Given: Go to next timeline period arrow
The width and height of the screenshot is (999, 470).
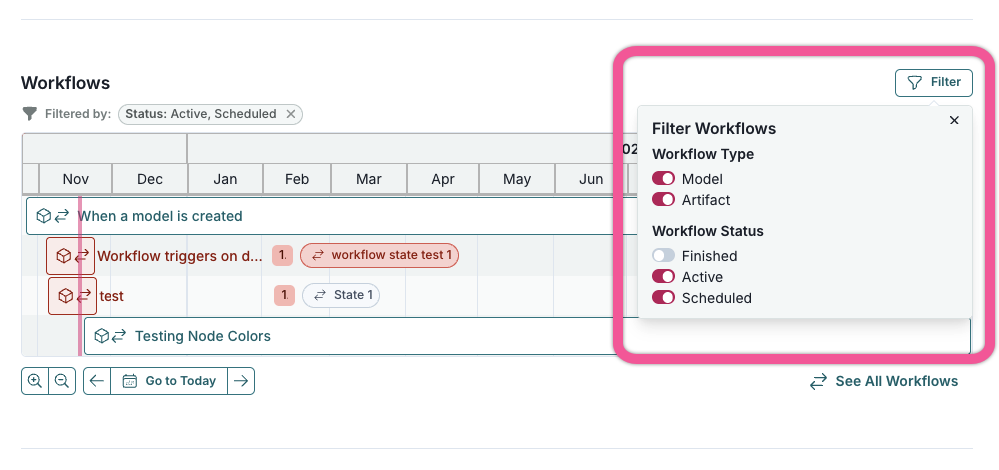Looking at the screenshot, I should (241, 381).
